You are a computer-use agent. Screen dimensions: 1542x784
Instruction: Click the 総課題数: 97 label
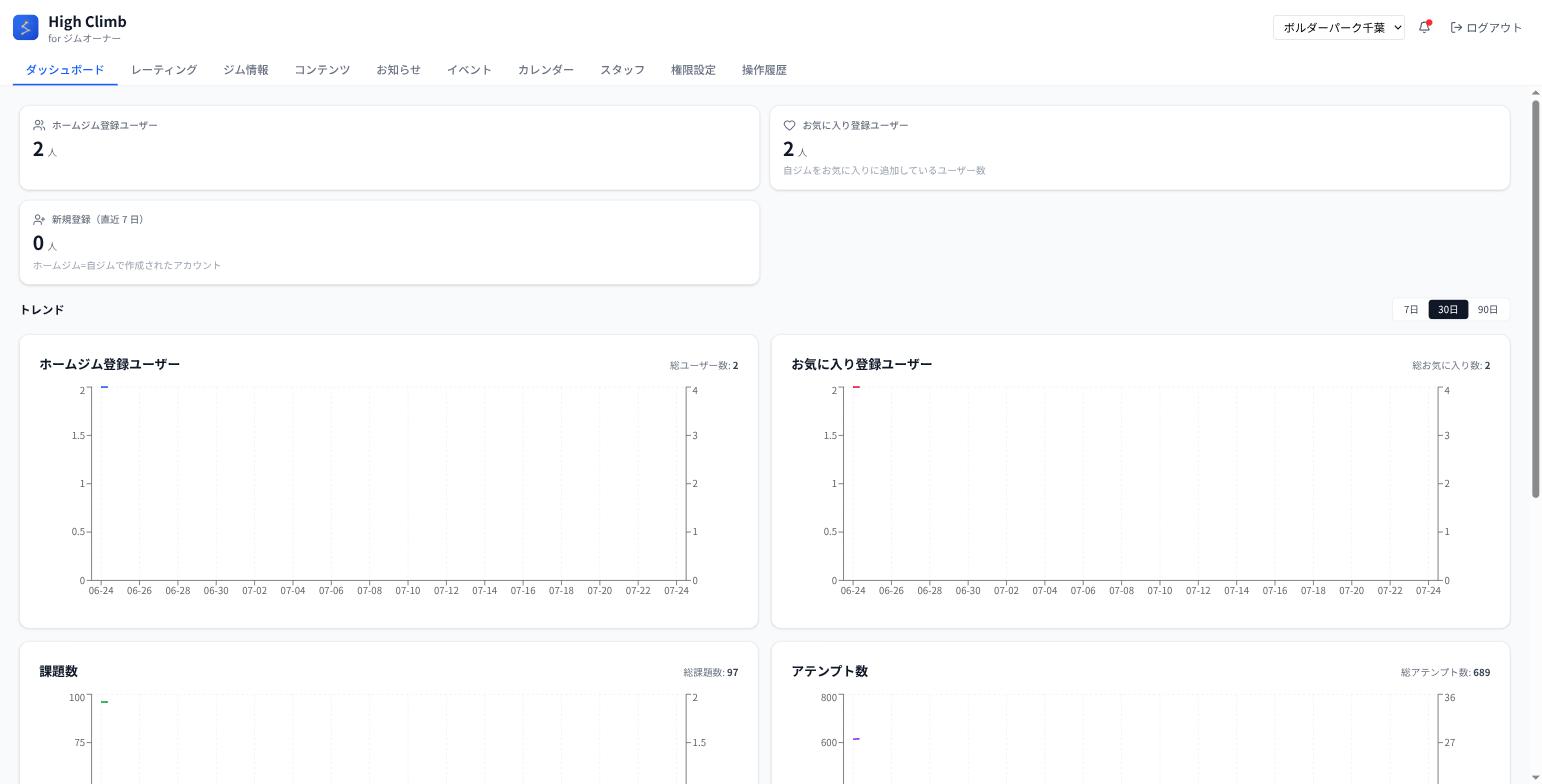point(711,672)
